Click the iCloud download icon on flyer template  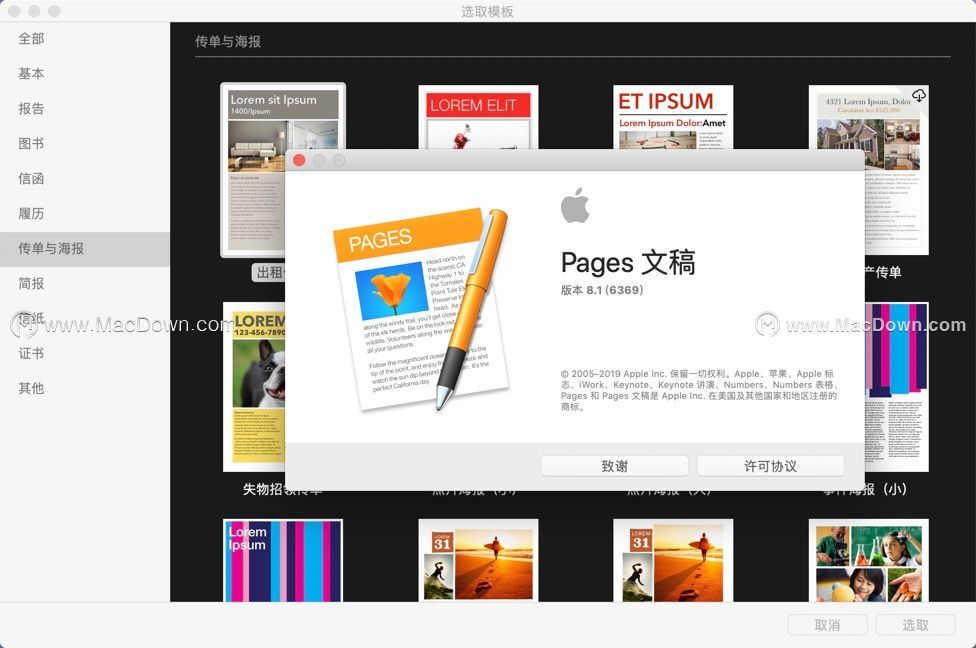point(919,95)
